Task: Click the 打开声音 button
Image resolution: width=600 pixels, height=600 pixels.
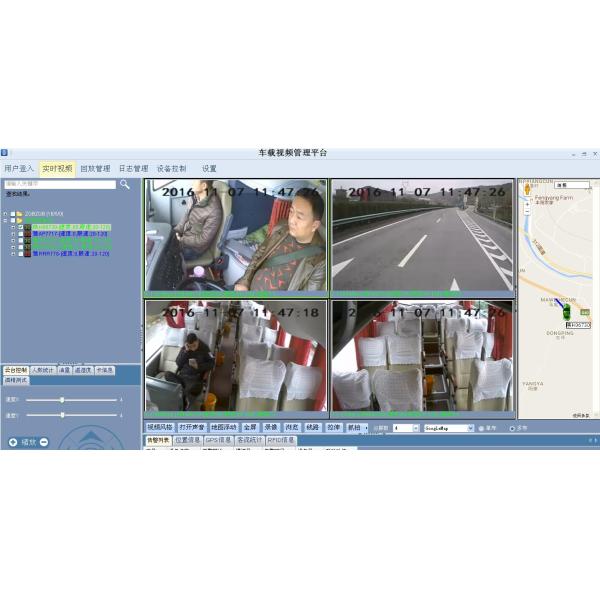Action: click(x=192, y=428)
